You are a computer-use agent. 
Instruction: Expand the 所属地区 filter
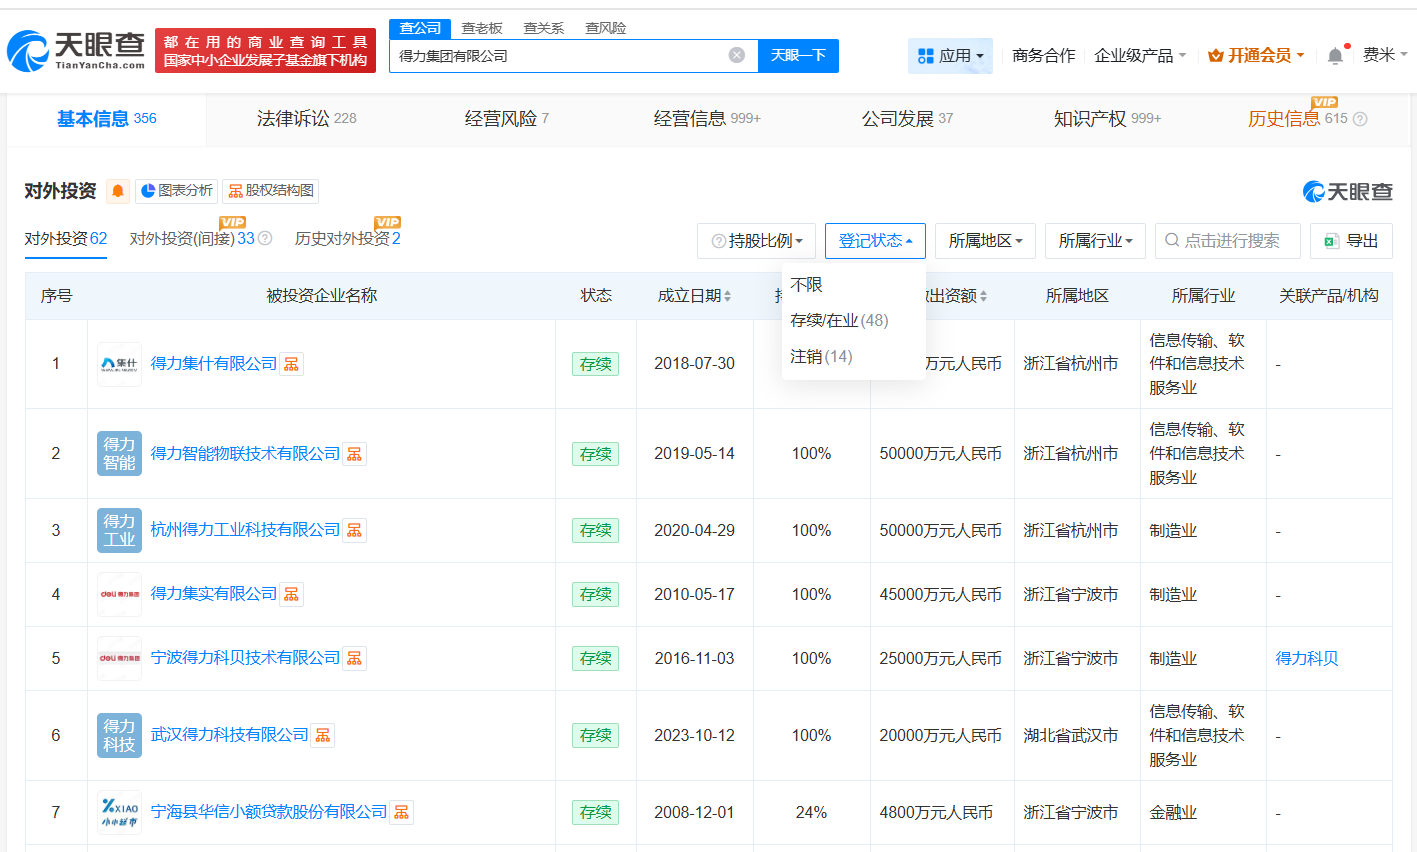pos(984,240)
